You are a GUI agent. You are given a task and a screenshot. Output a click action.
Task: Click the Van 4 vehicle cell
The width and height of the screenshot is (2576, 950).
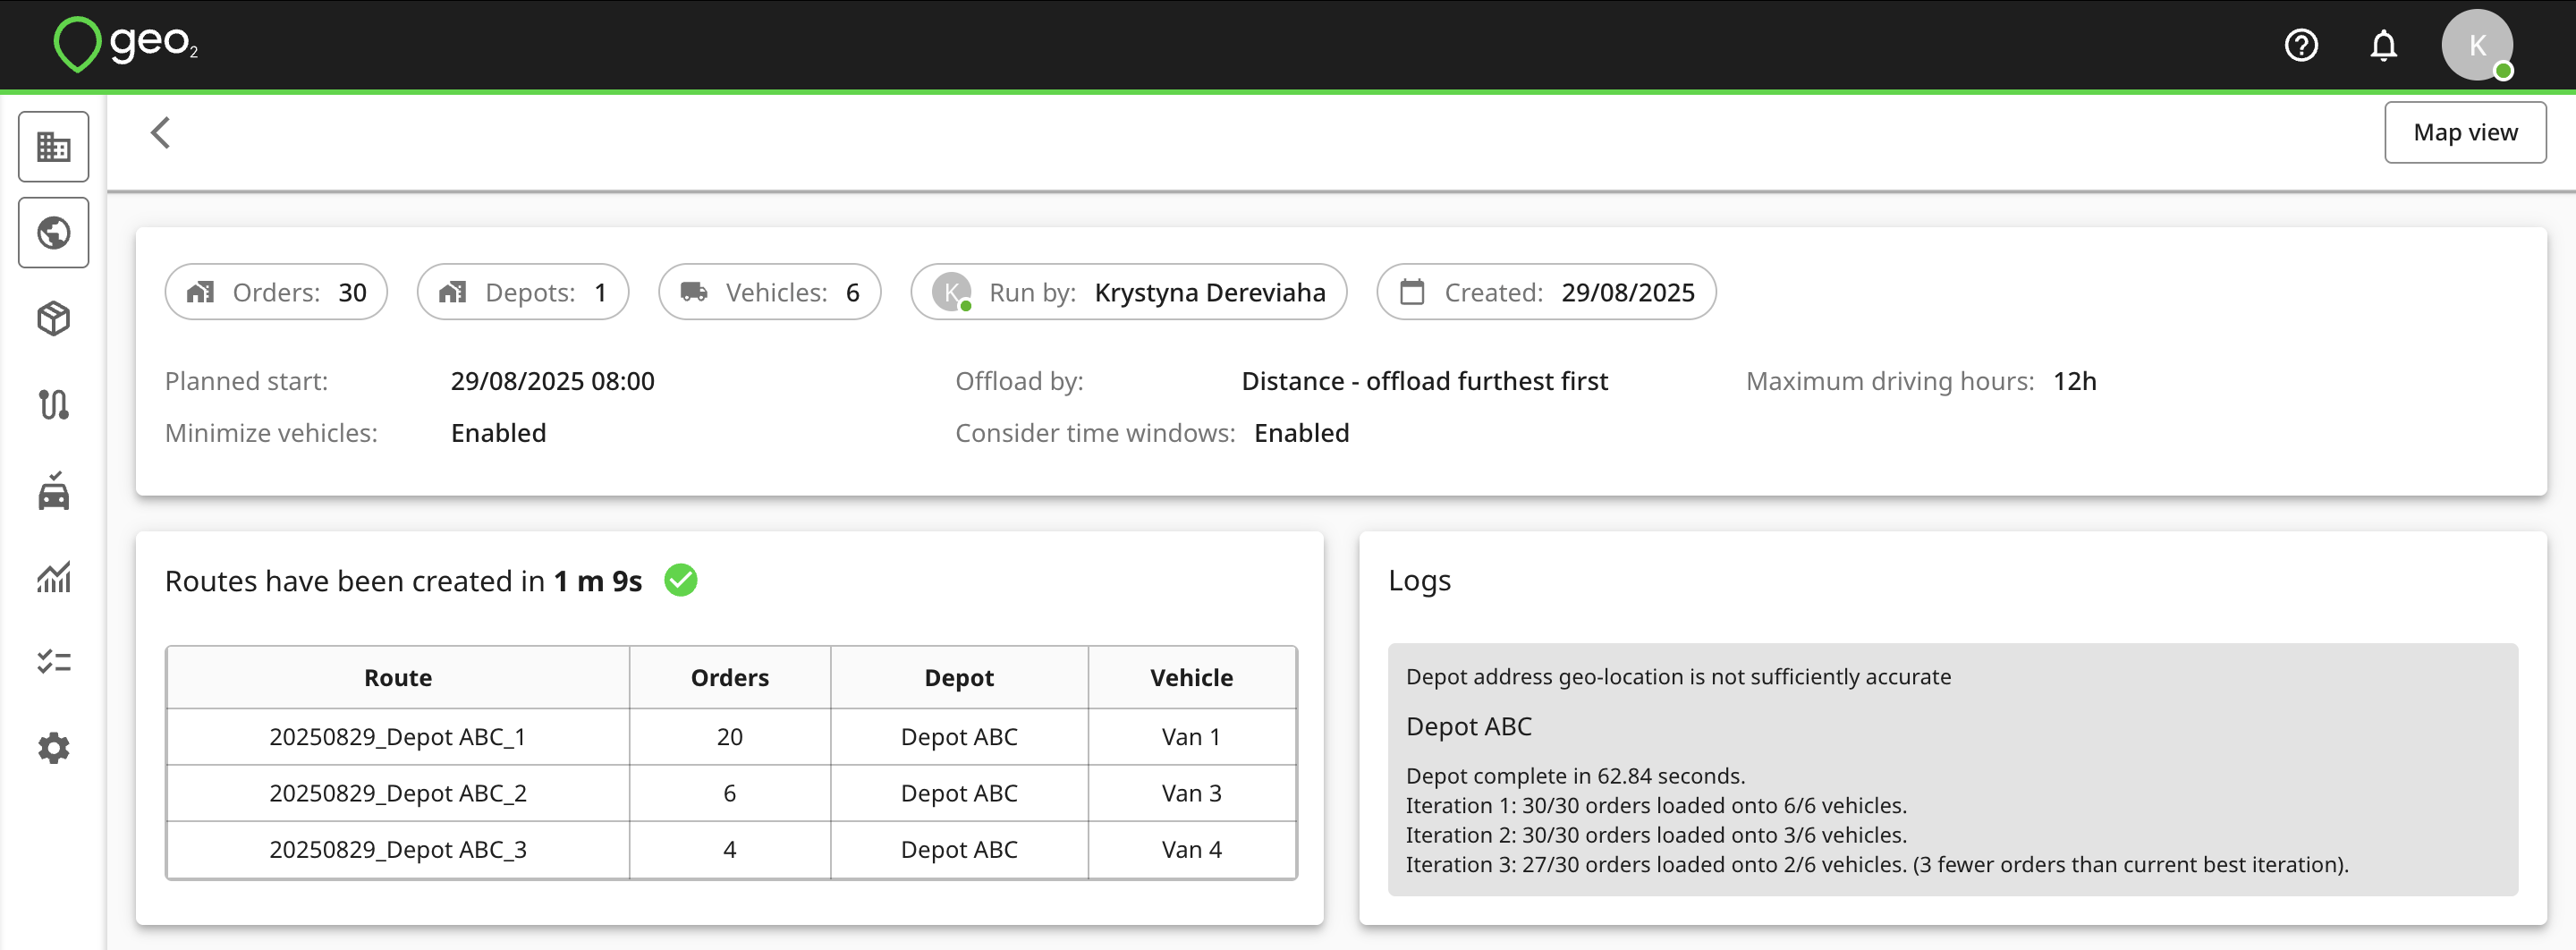1192,849
